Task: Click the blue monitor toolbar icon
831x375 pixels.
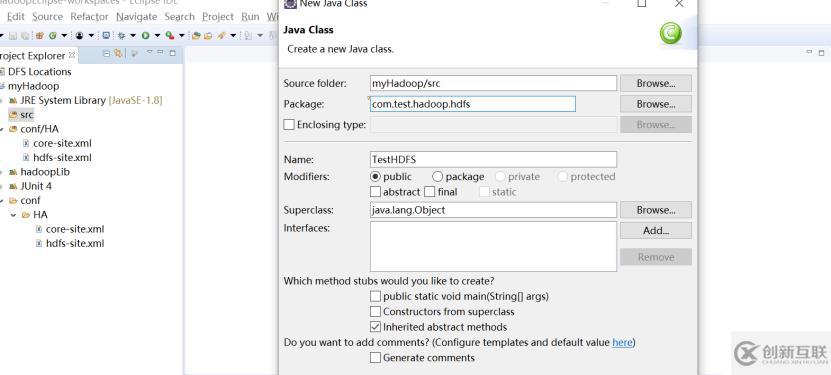Action: (x=107, y=35)
